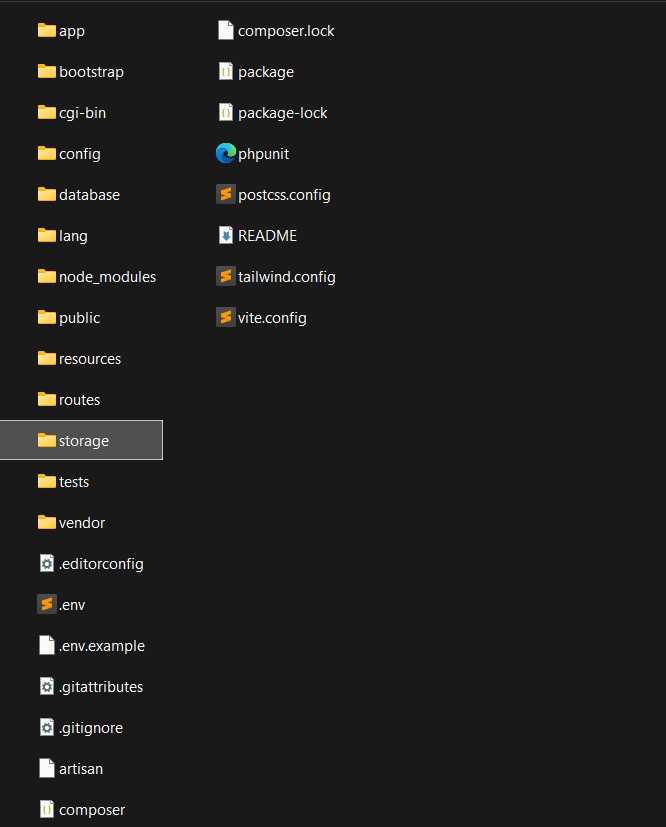
Task: Select the config folder icon
Action: [x=46, y=153]
